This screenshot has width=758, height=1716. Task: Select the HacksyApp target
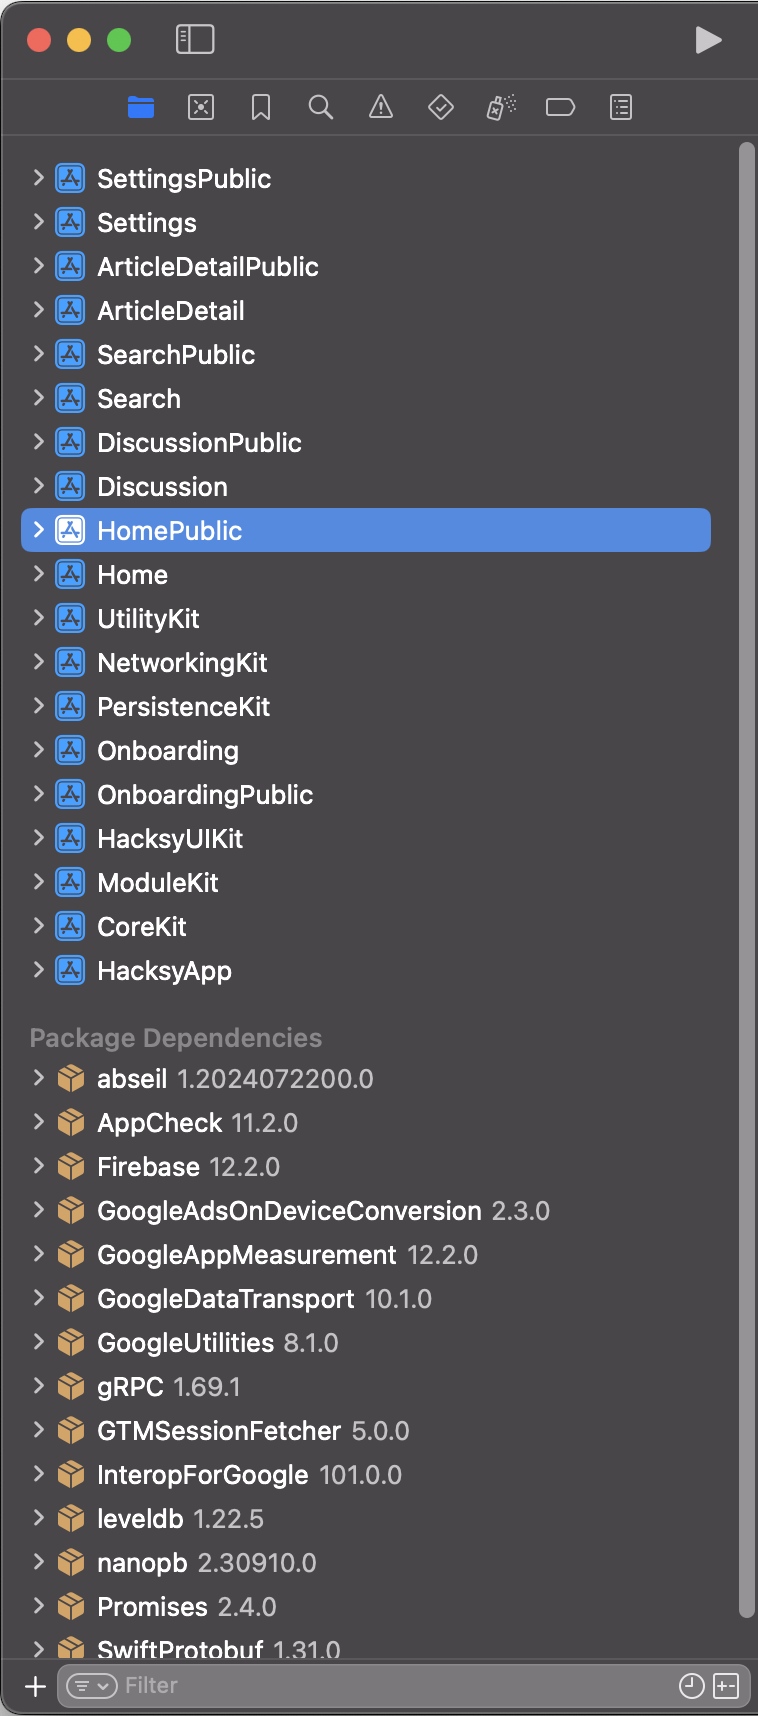coord(164,971)
